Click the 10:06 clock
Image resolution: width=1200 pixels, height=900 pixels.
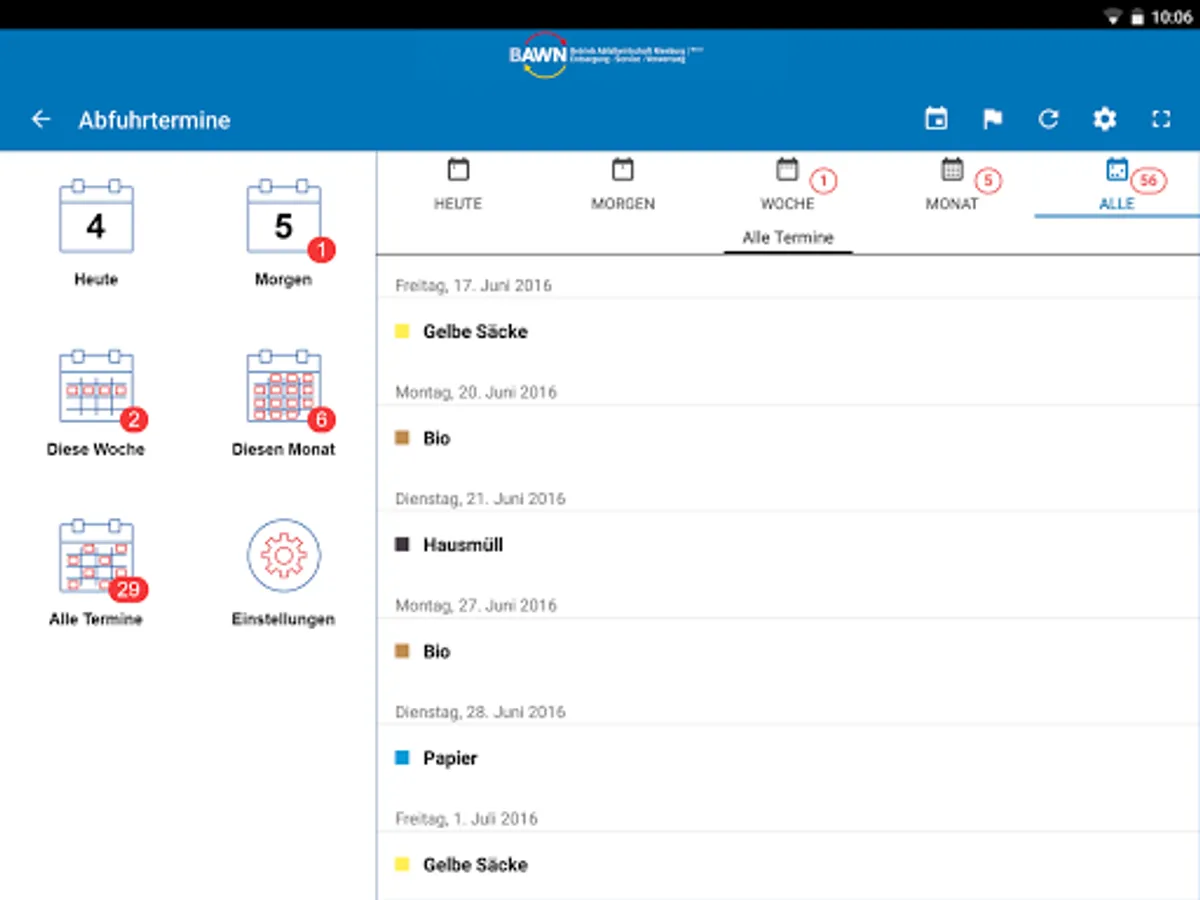coord(1172,18)
